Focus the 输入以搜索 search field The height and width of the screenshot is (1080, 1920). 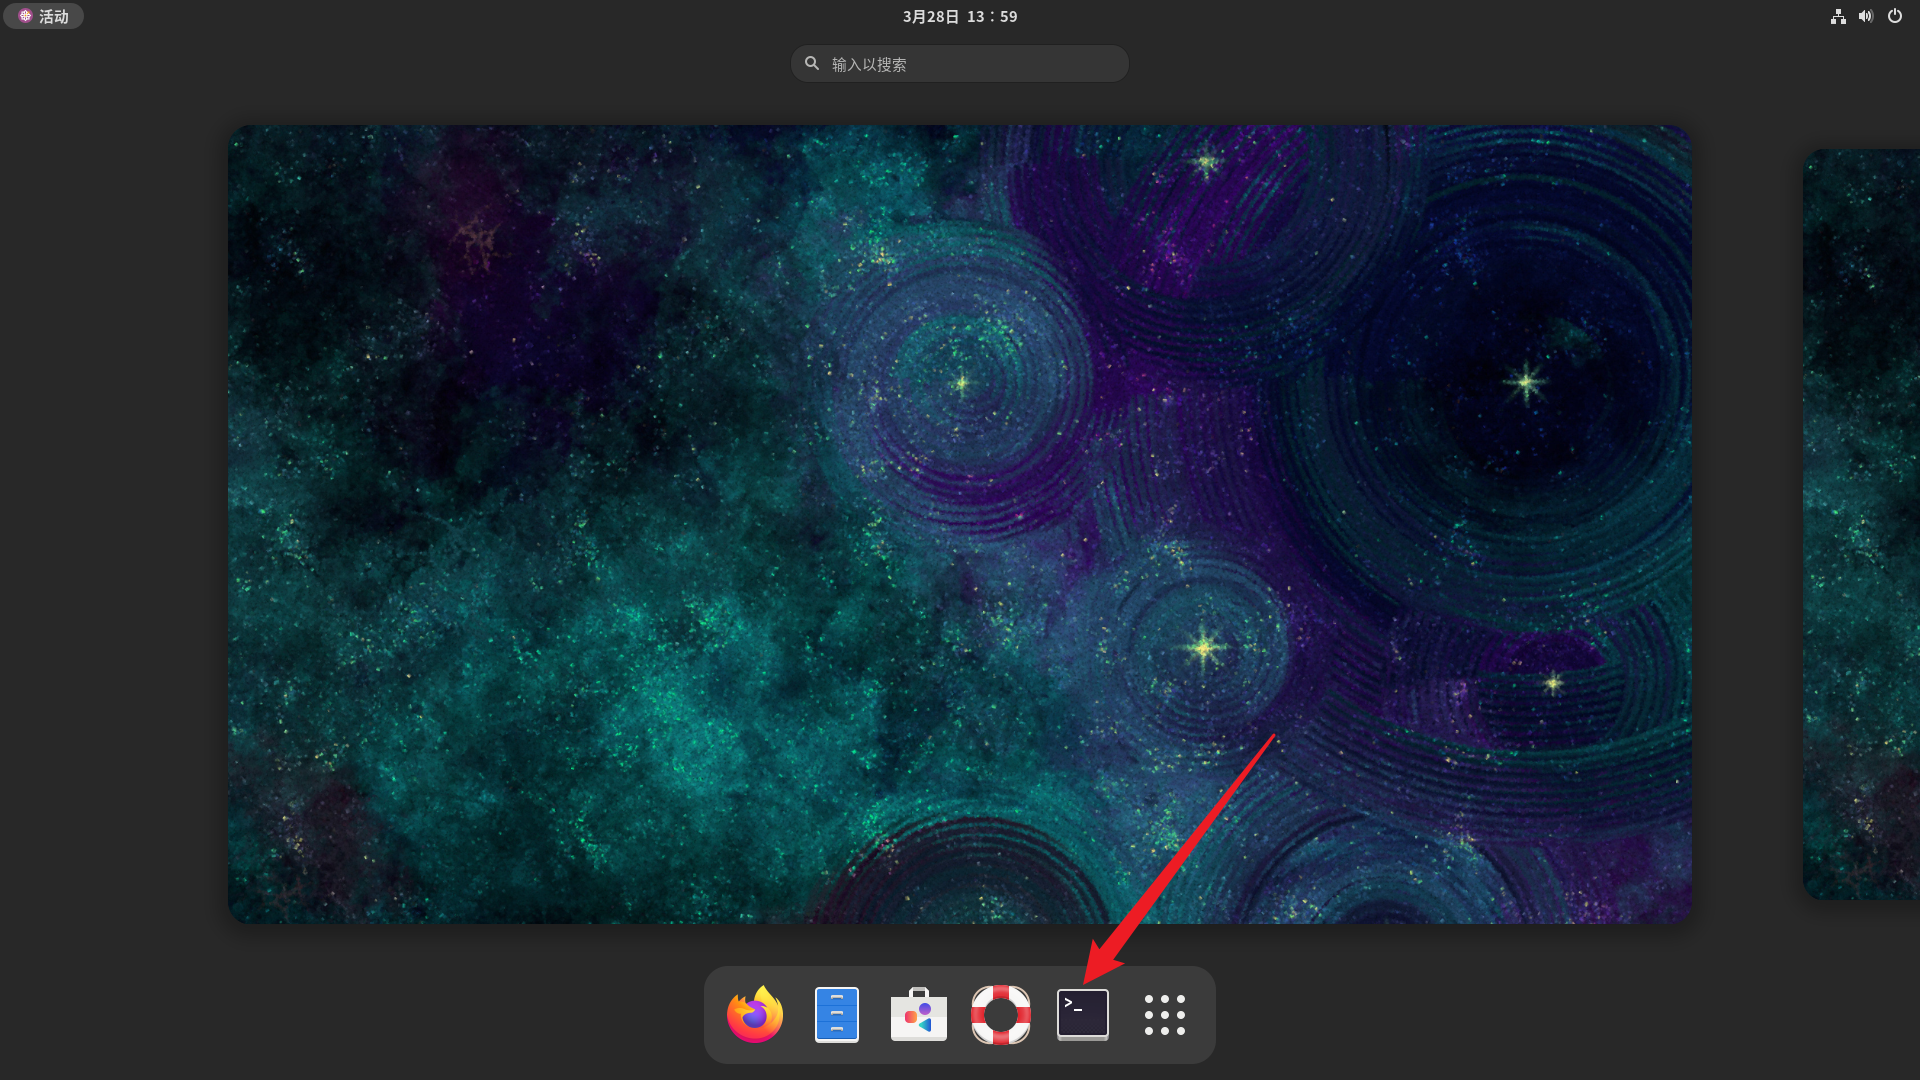[960, 64]
